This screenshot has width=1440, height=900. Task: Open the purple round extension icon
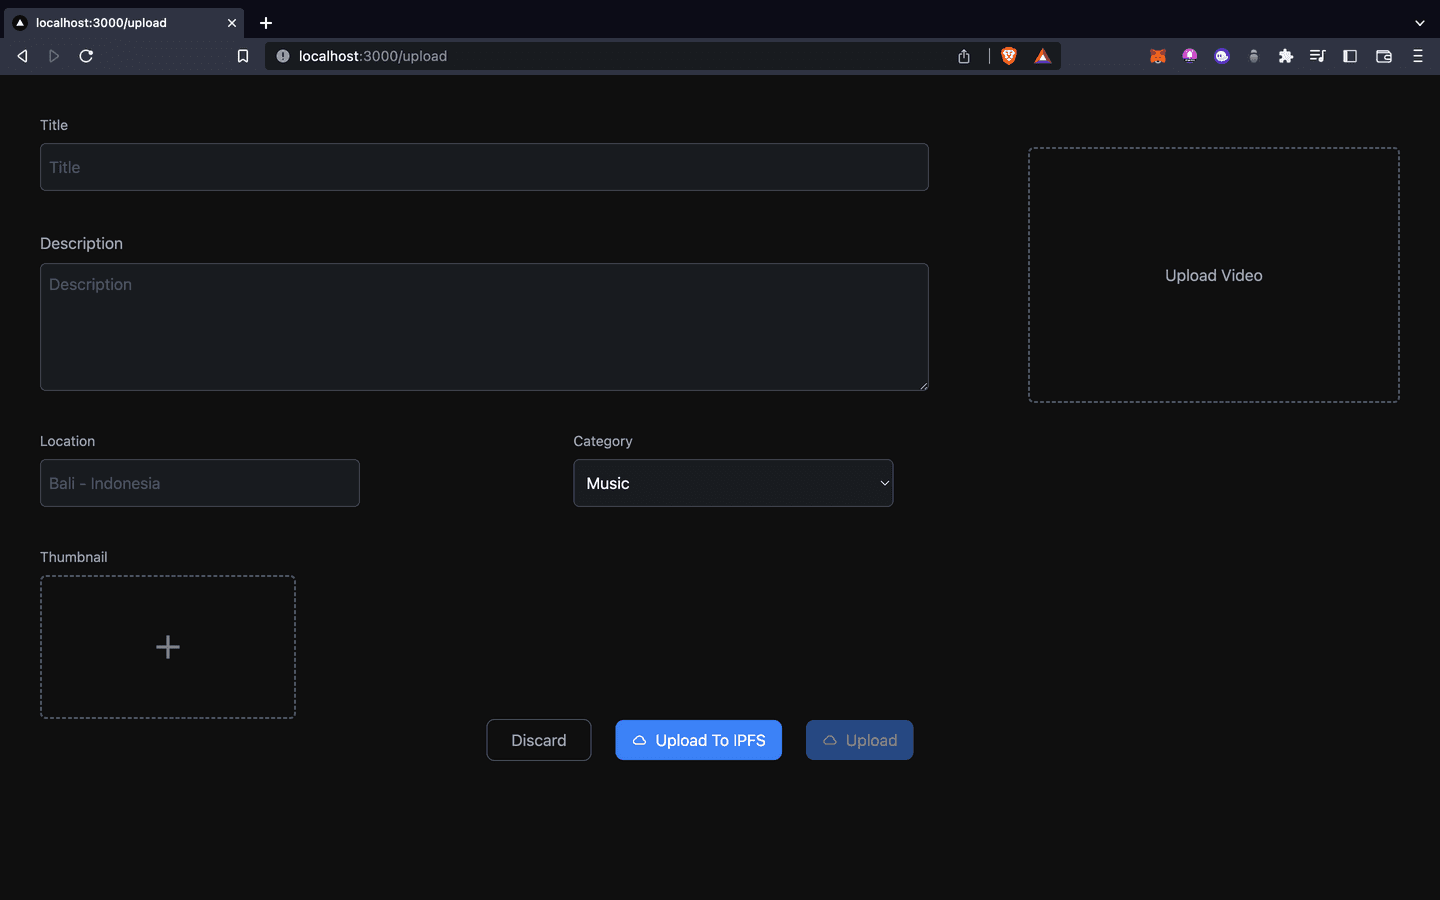(x=1190, y=56)
